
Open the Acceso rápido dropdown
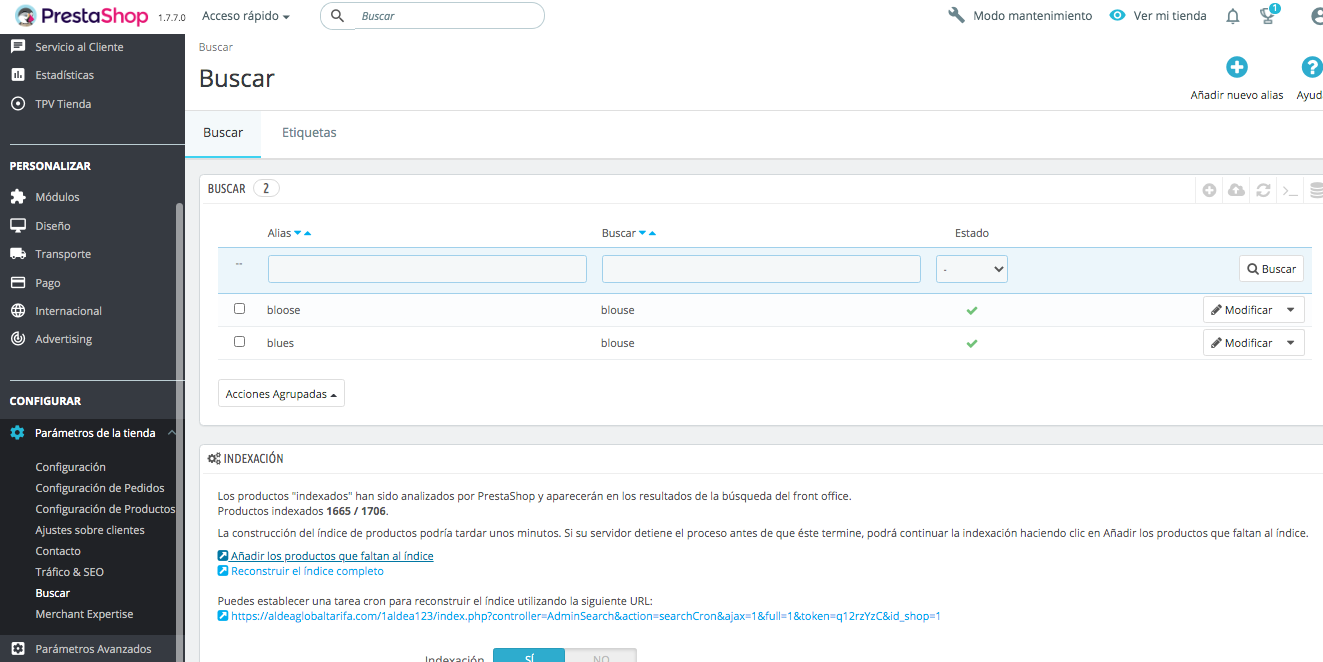click(246, 16)
